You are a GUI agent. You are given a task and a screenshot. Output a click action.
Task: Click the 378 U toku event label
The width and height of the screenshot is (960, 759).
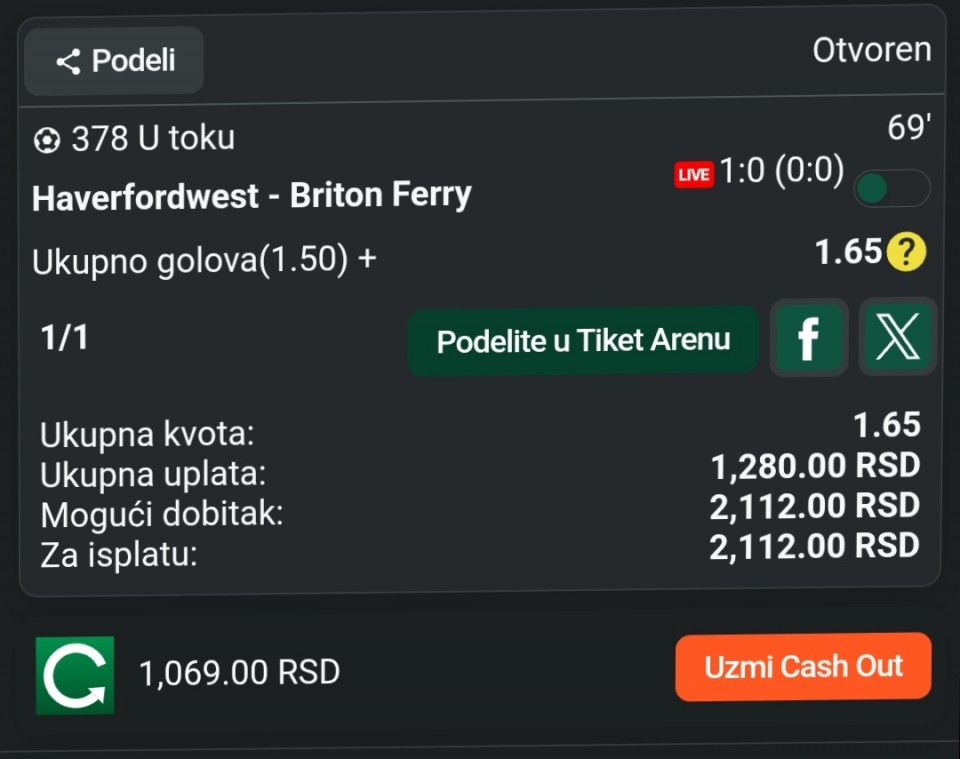[x=152, y=139]
